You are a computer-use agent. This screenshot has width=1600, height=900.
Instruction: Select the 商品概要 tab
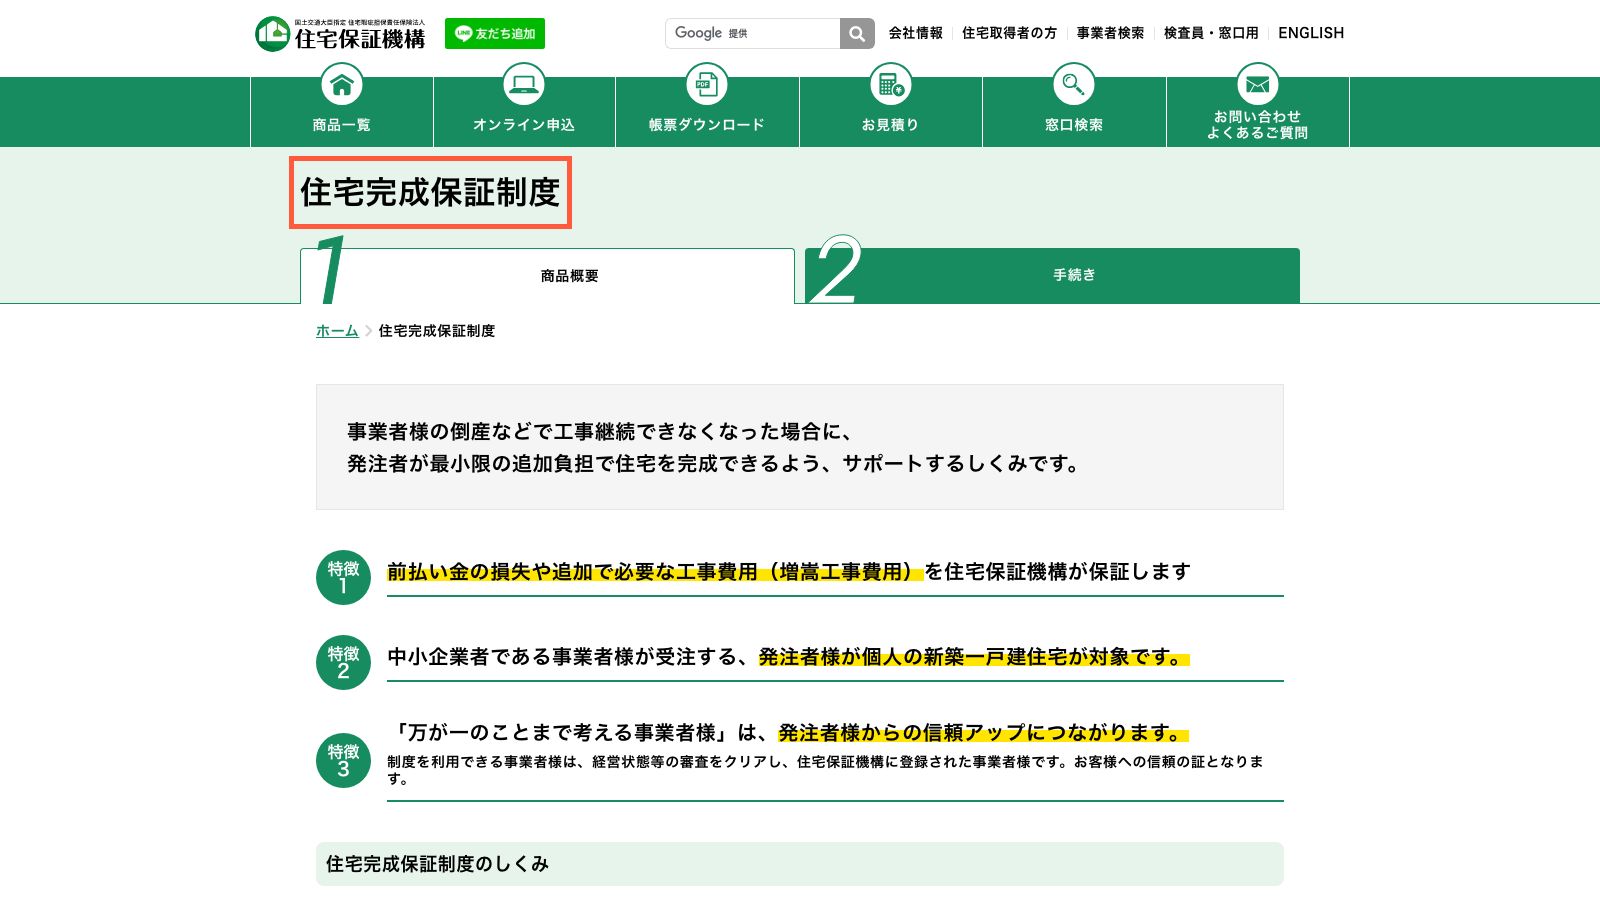[x=547, y=276]
